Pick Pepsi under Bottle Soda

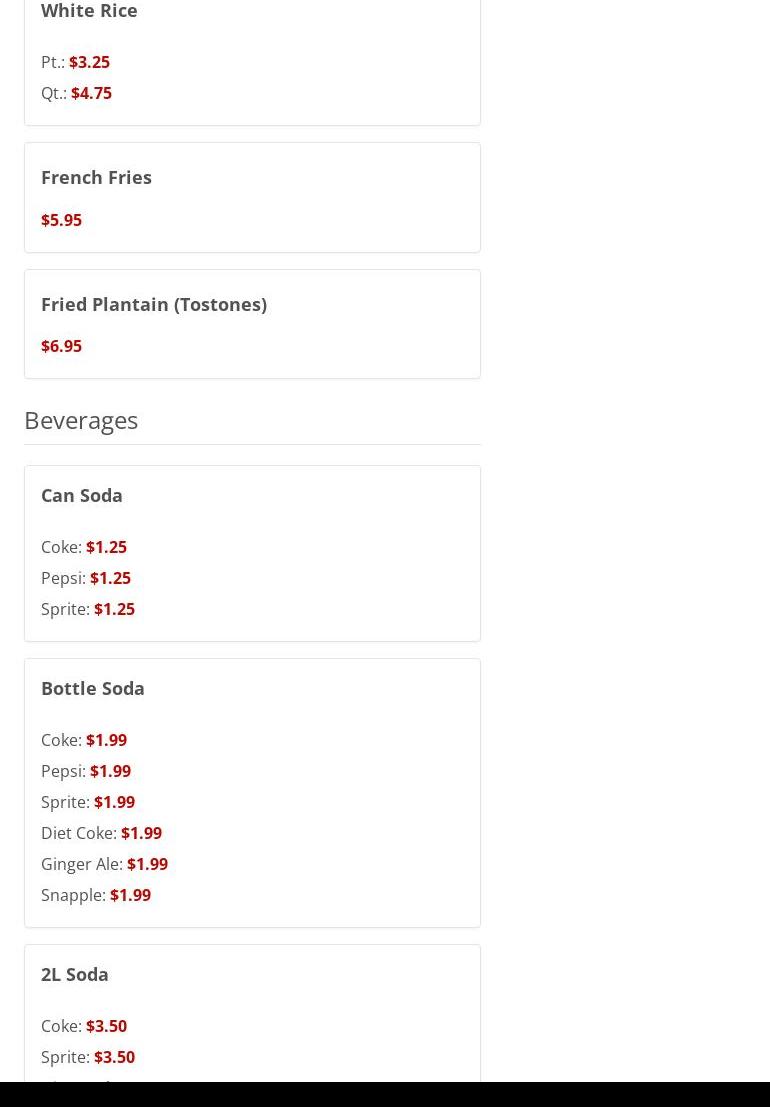(x=86, y=771)
